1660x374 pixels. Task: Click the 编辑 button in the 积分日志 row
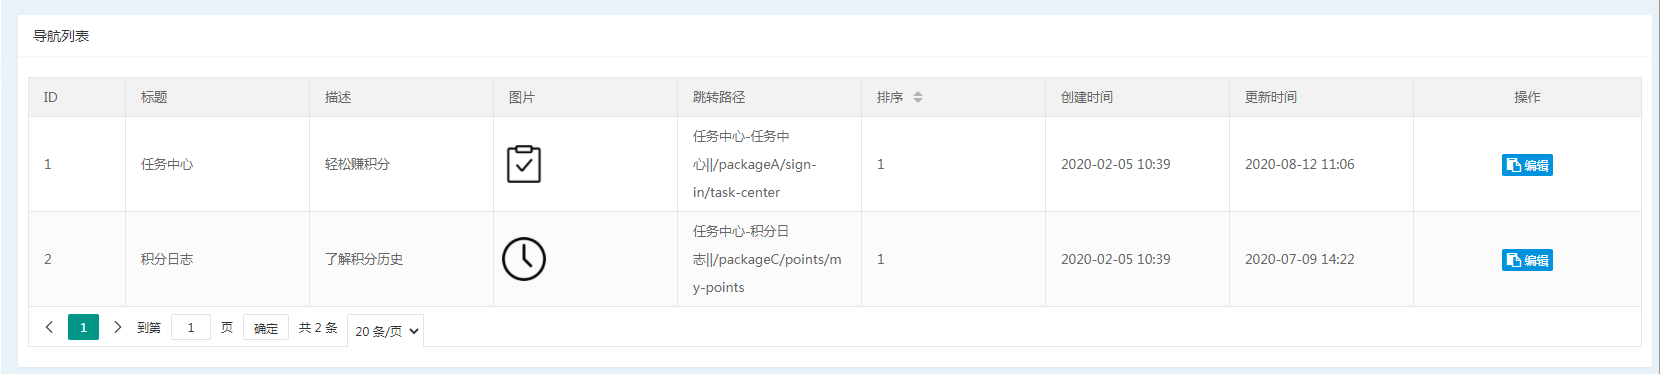click(x=1527, y=260)
